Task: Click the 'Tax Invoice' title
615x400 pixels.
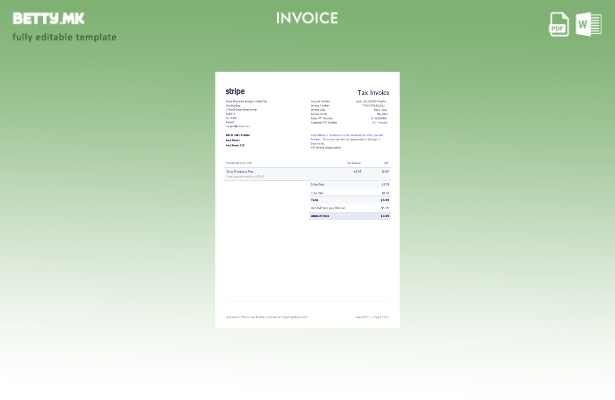Action: click(372, 92)
